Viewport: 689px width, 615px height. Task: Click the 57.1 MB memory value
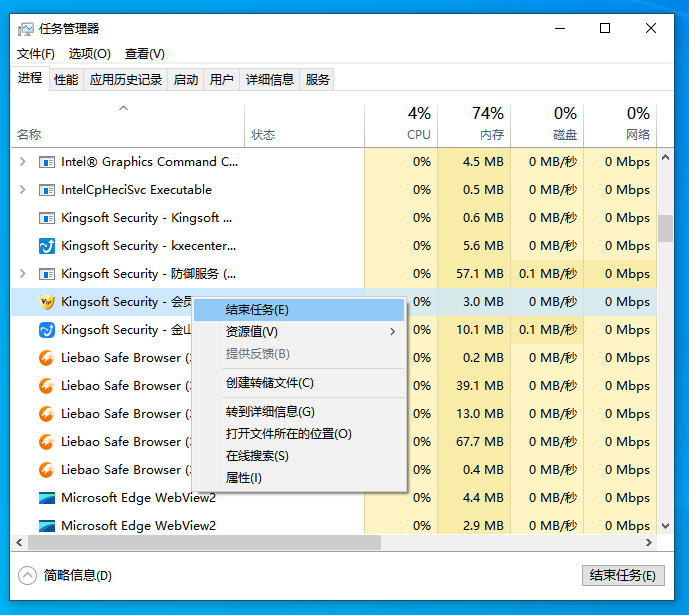coord(480,274)
